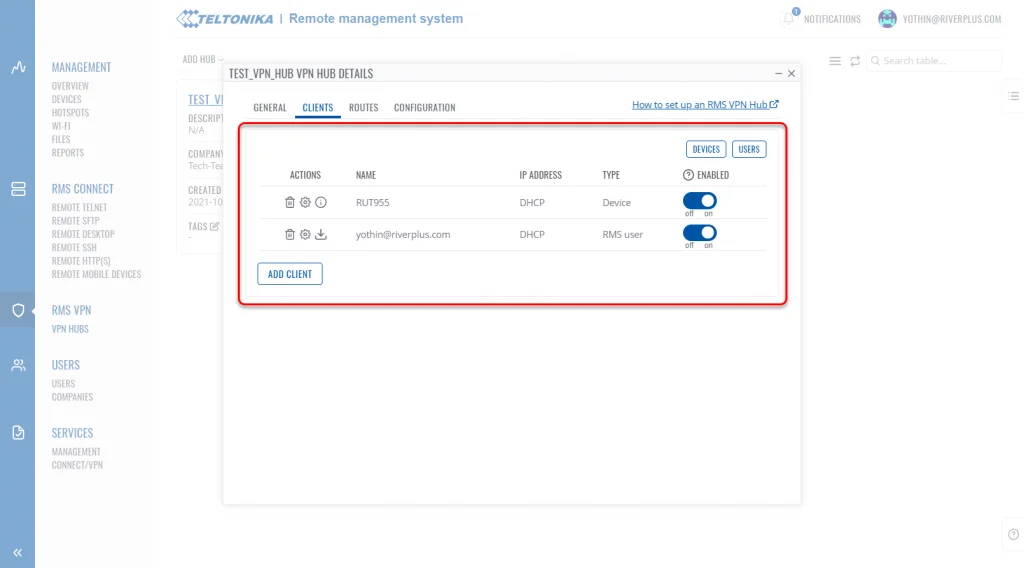1024x568 pixels.
Task: Open settings gear for RUT955 client
Action: coord(305,202)
